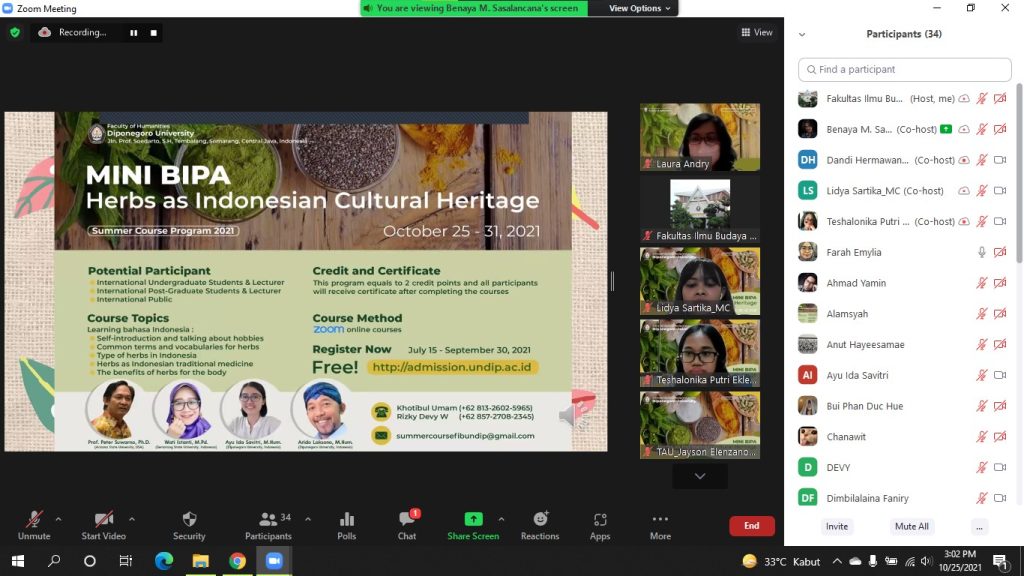Viewport: 1024px width, 576px height.
Task: Open Google Chrome from the taskbar
Action: [x=237, y=561]
